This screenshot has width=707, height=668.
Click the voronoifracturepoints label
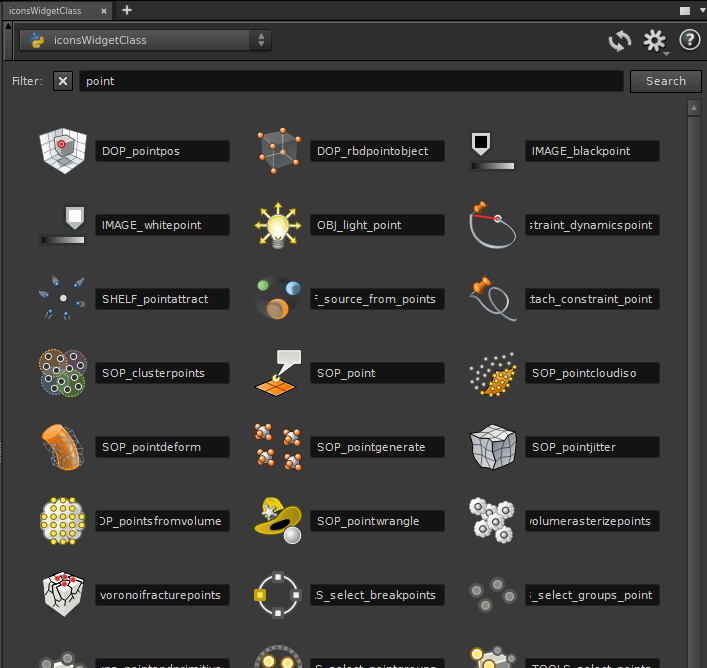[x=162, y=595]
